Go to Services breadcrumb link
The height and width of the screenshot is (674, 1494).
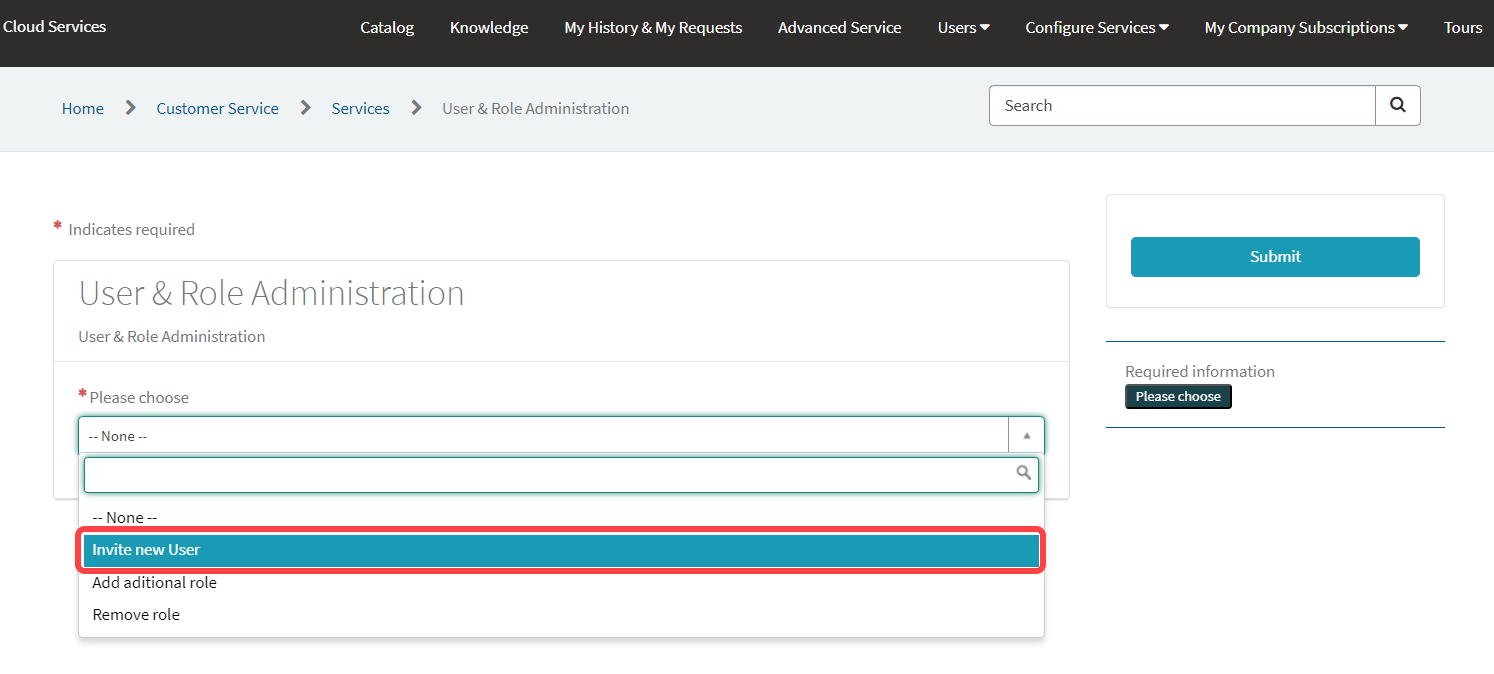(360, 109)
